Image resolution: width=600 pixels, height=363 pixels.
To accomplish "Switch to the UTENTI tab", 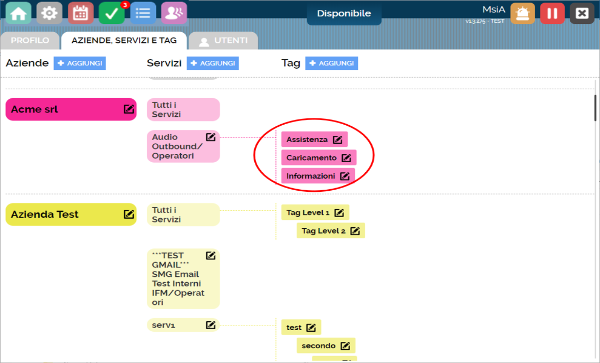I will click(223, 41).
